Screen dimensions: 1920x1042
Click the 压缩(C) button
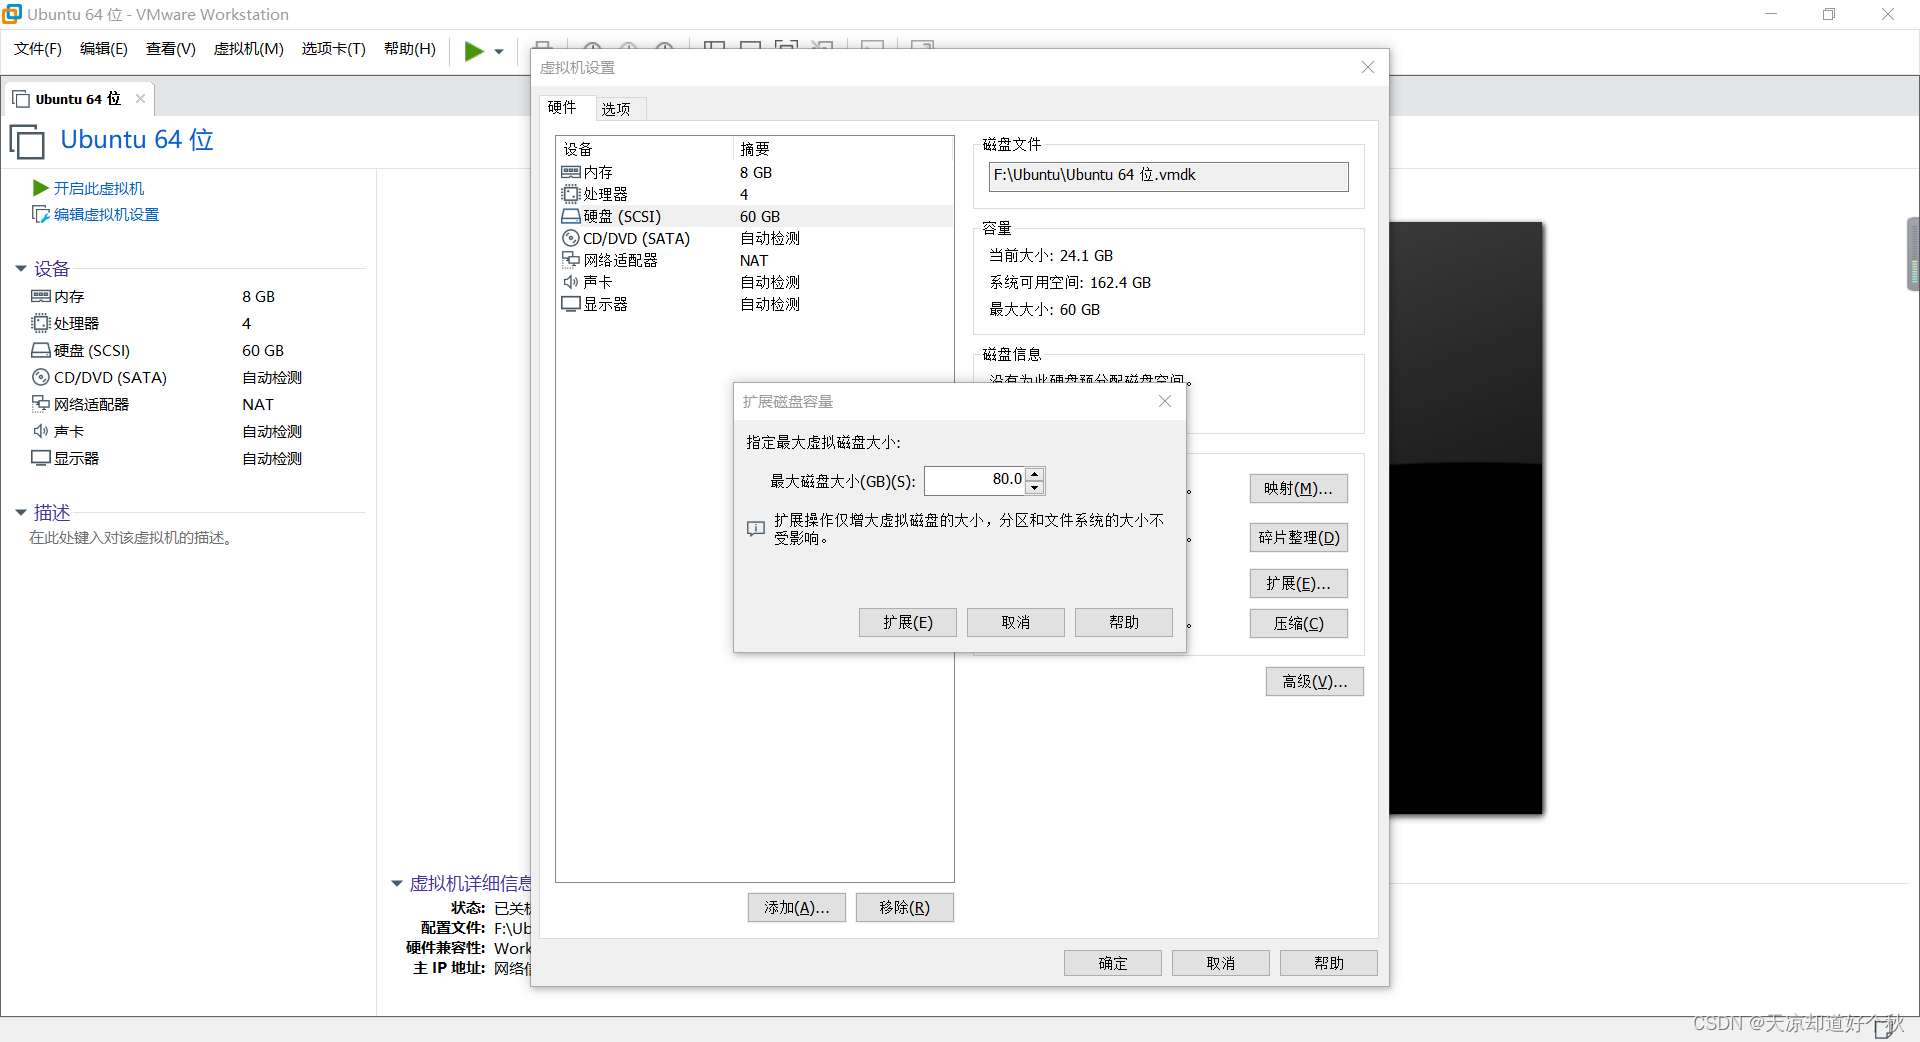pyautogui.click(x=1299, y=623)
